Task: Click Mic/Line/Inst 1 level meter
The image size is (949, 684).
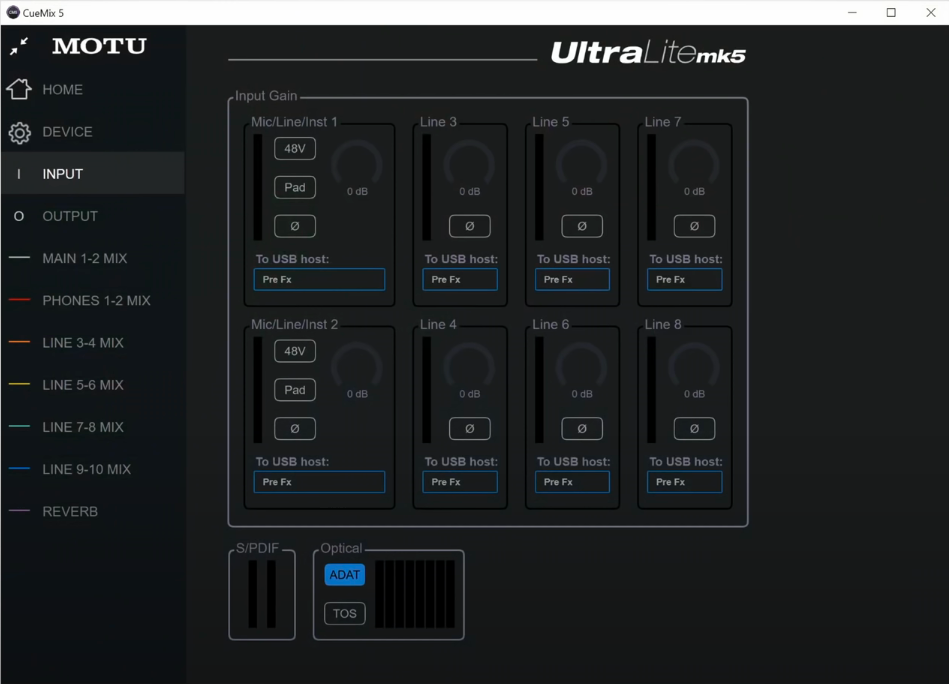Action: click(x=258, y=187)
